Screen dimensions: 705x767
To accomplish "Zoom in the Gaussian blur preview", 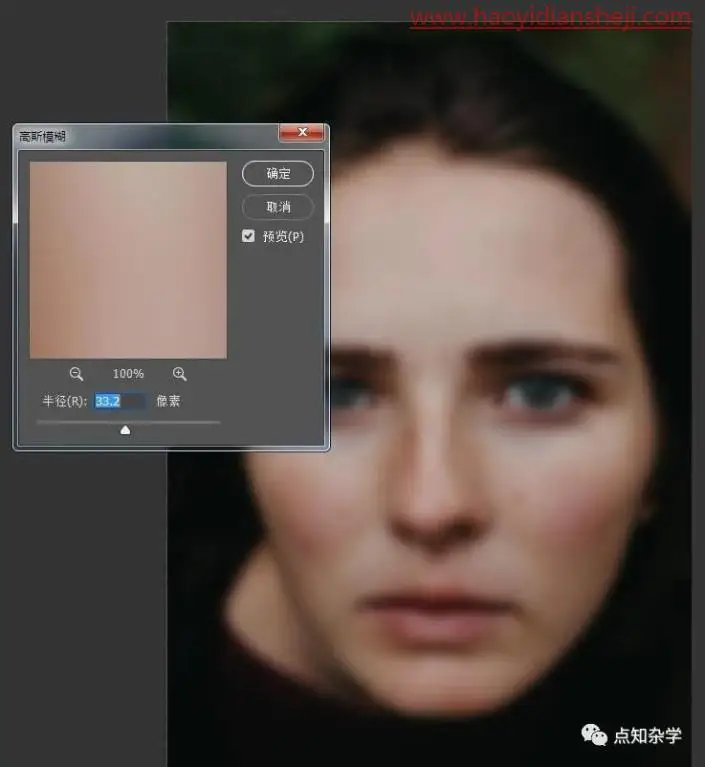I will [x=180, y=374].
